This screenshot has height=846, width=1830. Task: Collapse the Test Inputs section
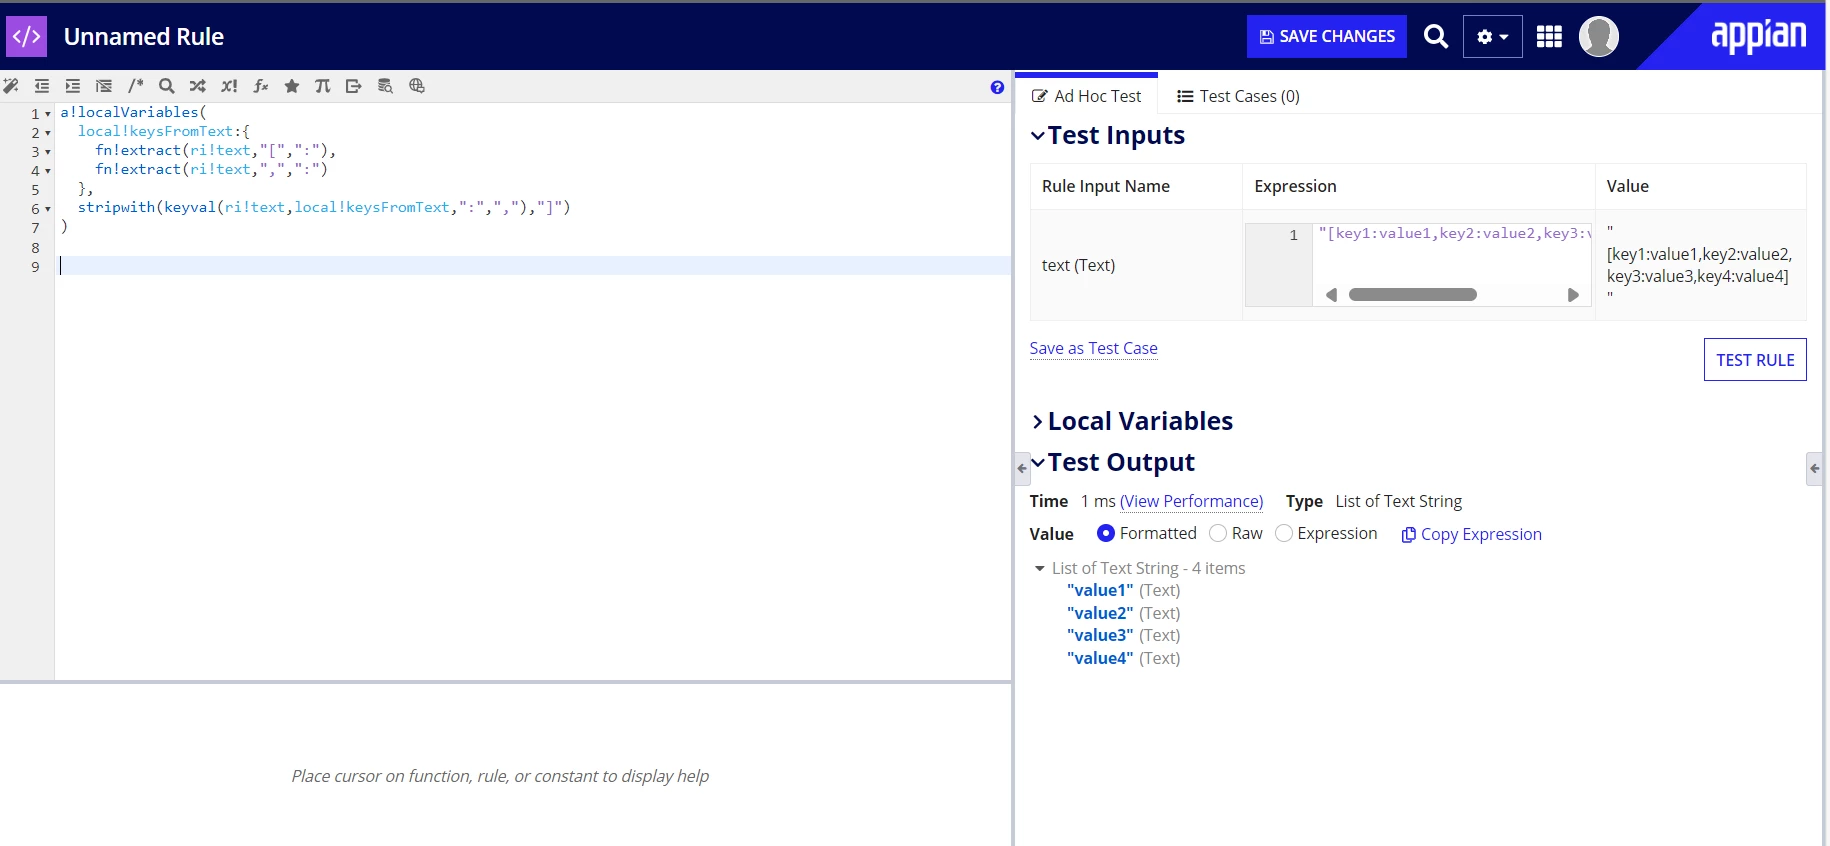point(1038,135)
